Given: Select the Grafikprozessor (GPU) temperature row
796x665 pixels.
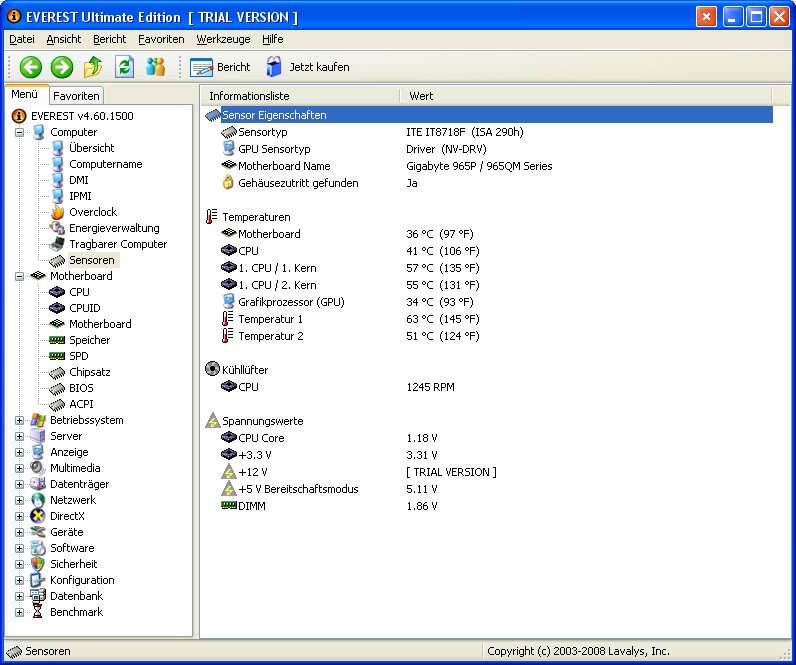Looking at the screenshot, I should pos(487,302).
